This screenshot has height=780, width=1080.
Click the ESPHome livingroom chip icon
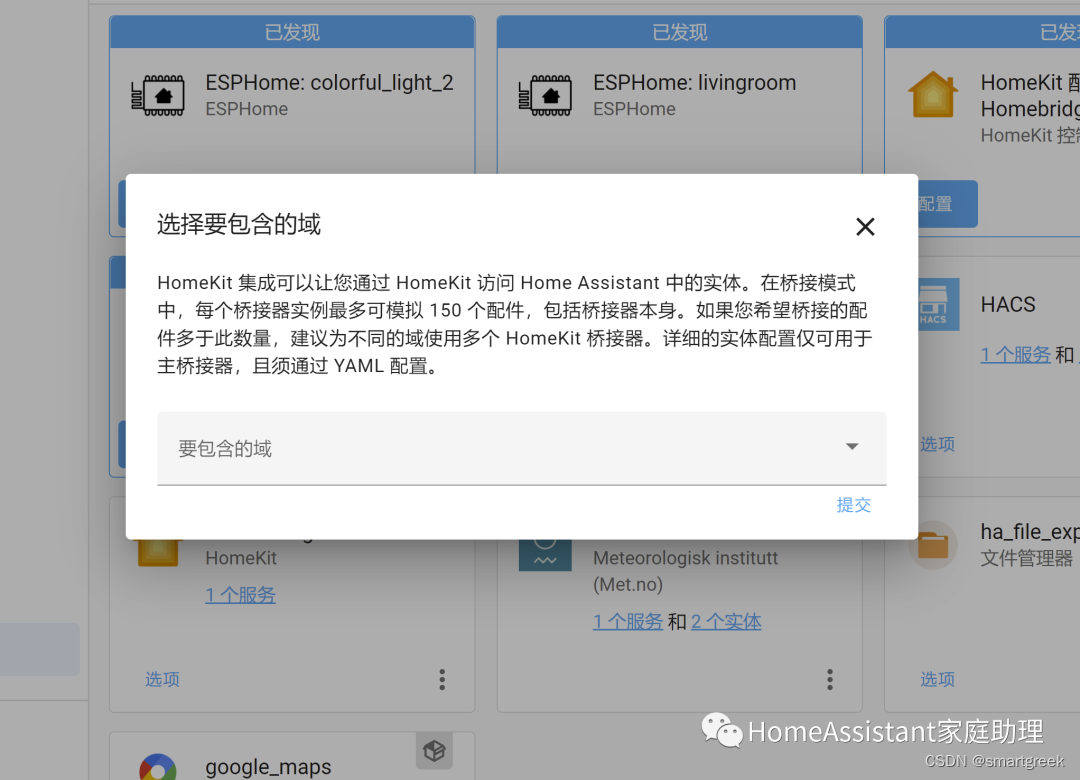click(545, 95)
